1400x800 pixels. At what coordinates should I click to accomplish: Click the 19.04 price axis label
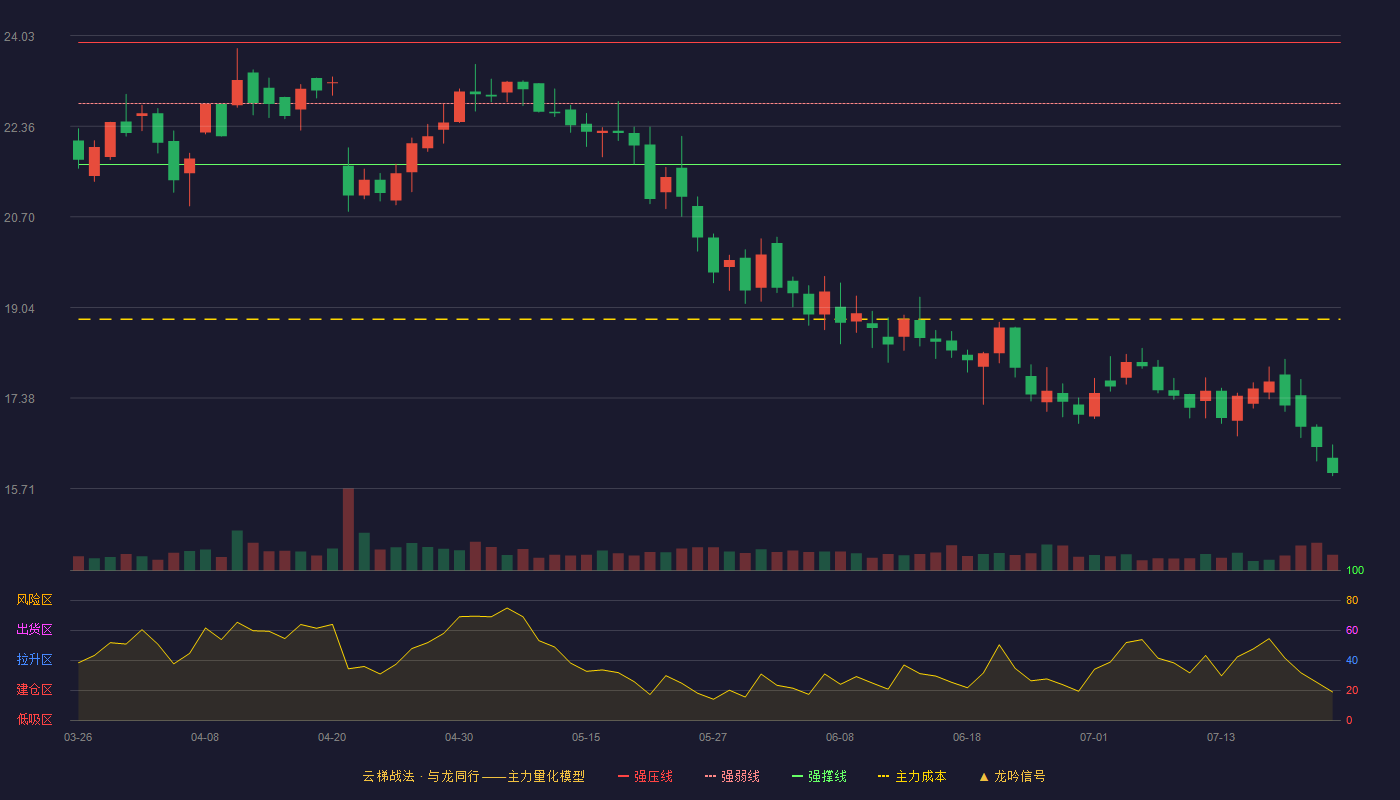(19, 309)
